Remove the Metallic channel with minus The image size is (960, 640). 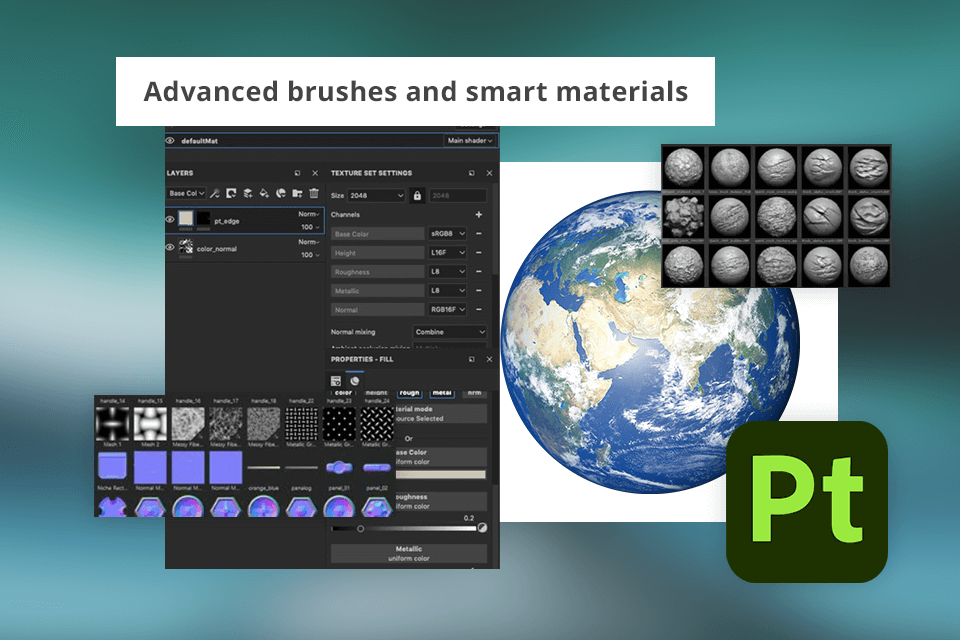[x=478, y=290]
